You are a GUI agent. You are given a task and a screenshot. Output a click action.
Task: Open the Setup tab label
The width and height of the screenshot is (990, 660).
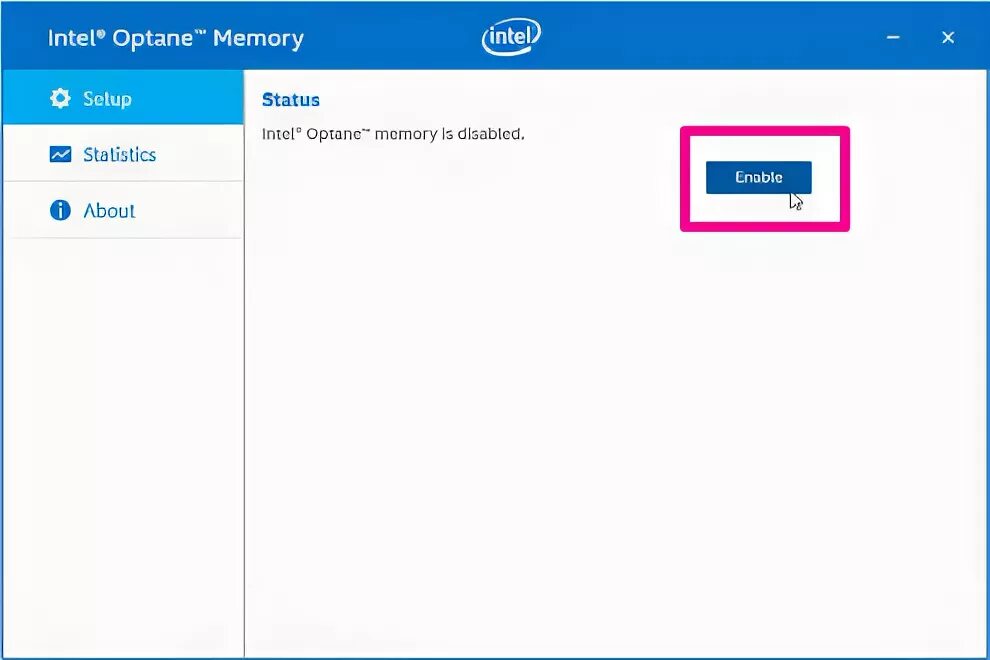[107, 98]
